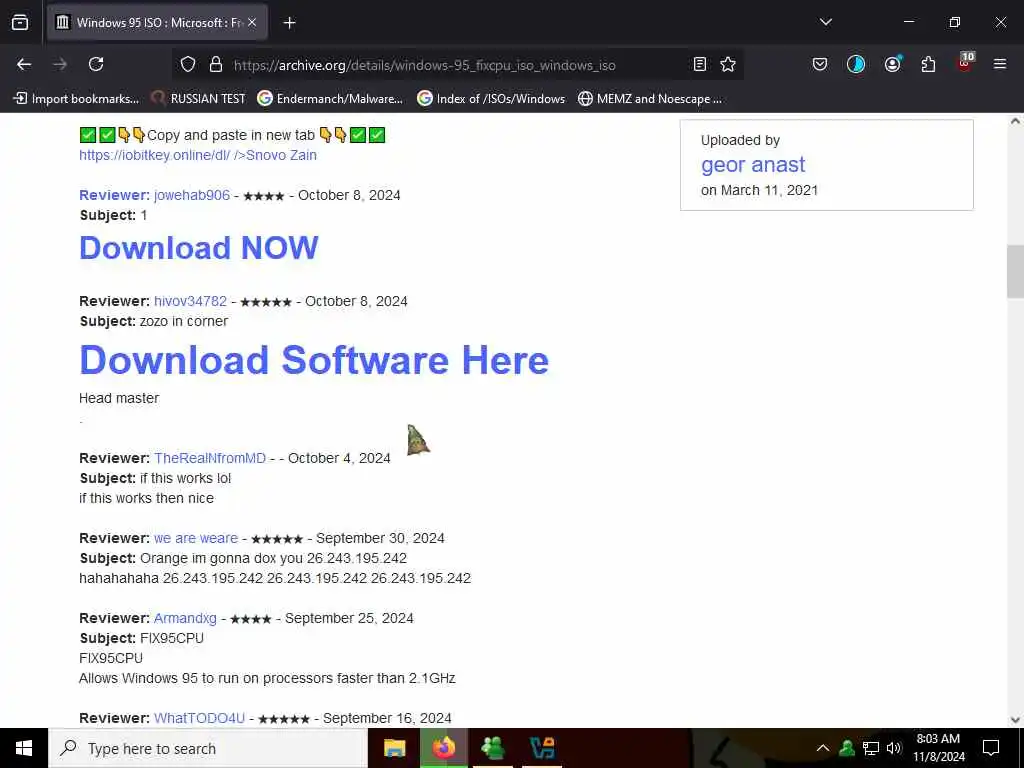The width and height of the screenshot is (1024, 768).
Task: Open the blue half-circle extension icon
Action: pos(856,64)
